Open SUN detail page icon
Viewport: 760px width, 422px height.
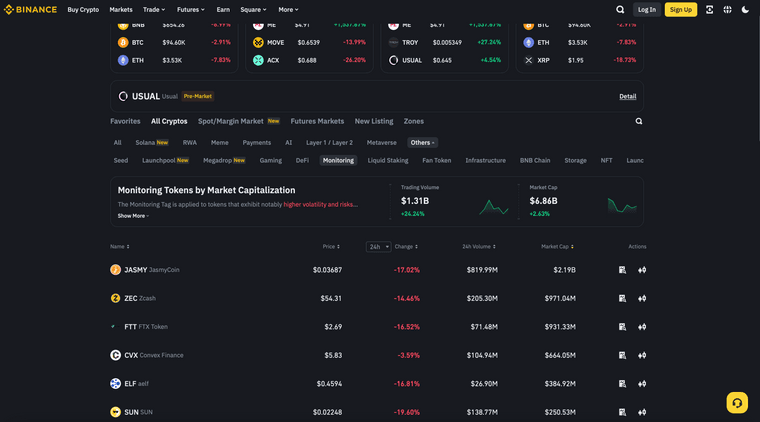tap(622, 412)
